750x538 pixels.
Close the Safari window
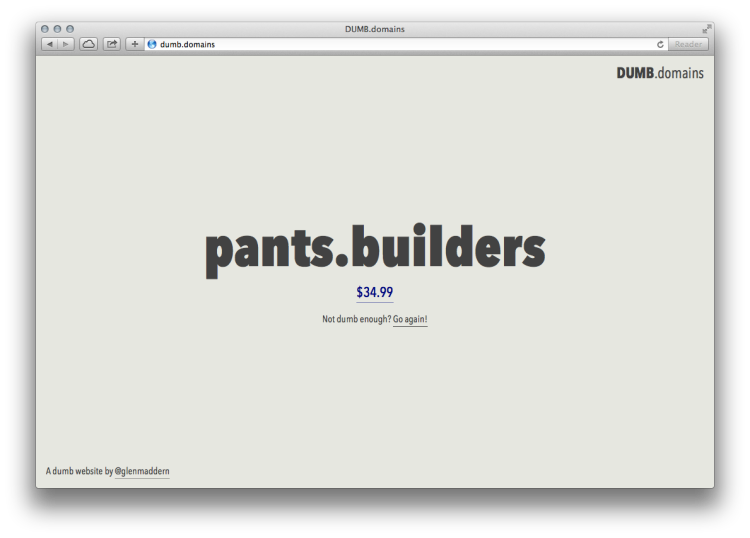pos(45,29)
